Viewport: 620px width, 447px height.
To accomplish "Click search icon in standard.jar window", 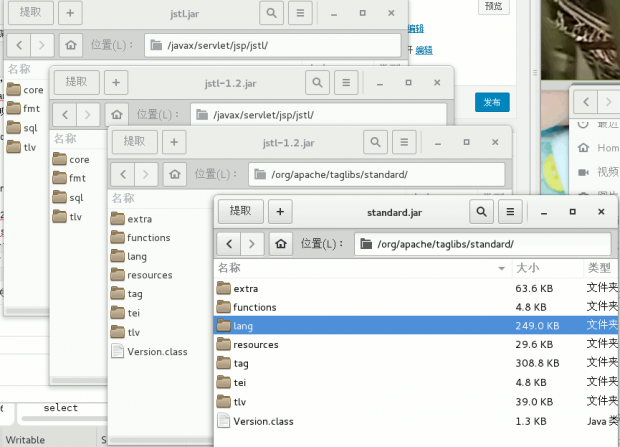I will [482, 211].
